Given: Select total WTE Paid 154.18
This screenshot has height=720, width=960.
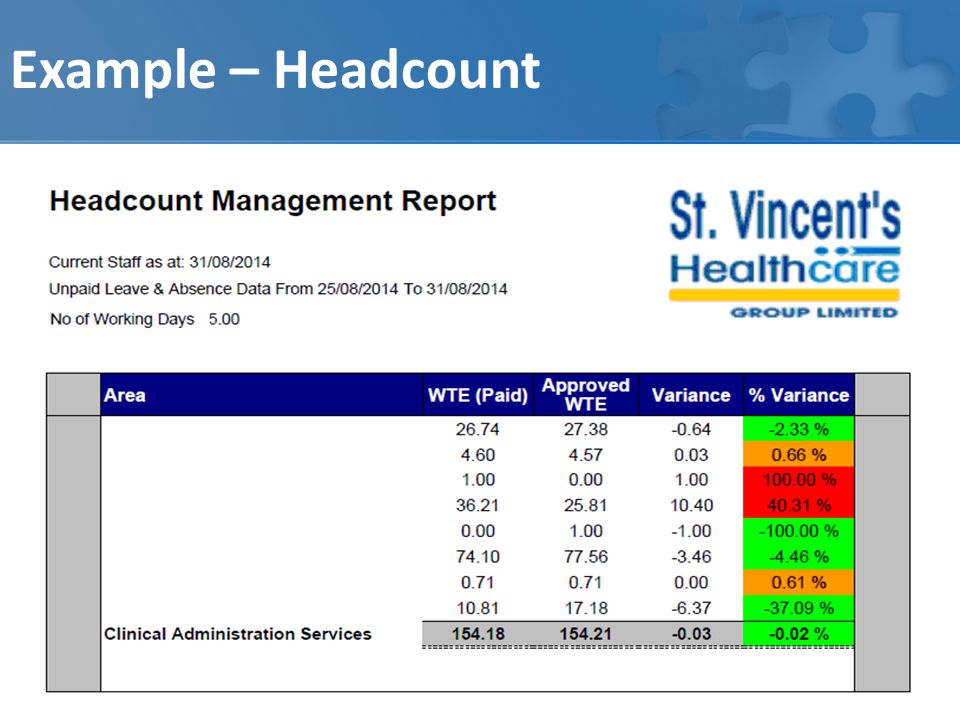Looking at the screenshot, I should pos(478,634).
